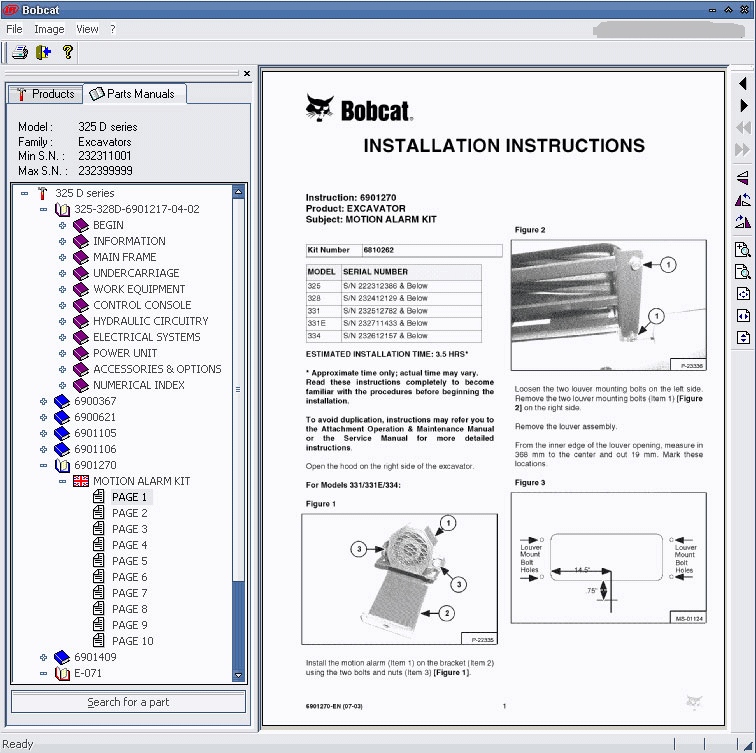The height and width of the screenshot is (753, 756).
Task: Go to next page with right arrow
Action: point(743,105)
